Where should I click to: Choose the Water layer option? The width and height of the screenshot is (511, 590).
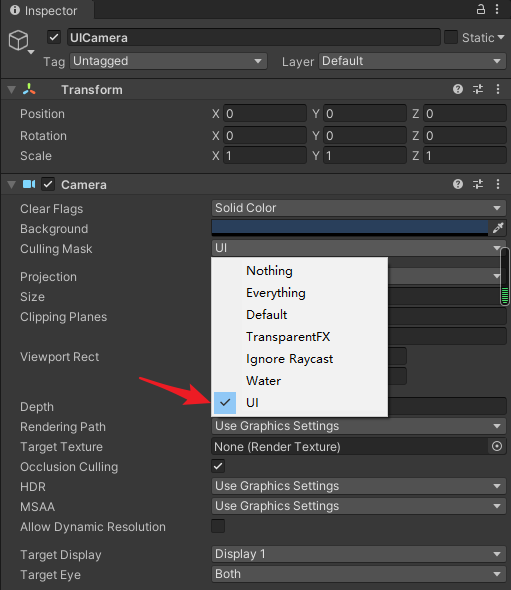300,381
